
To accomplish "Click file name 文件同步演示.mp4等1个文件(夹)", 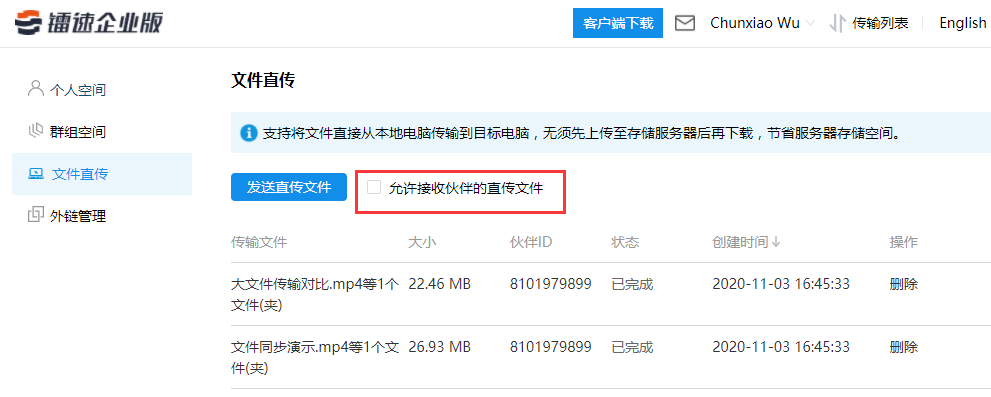I will 315,357.
